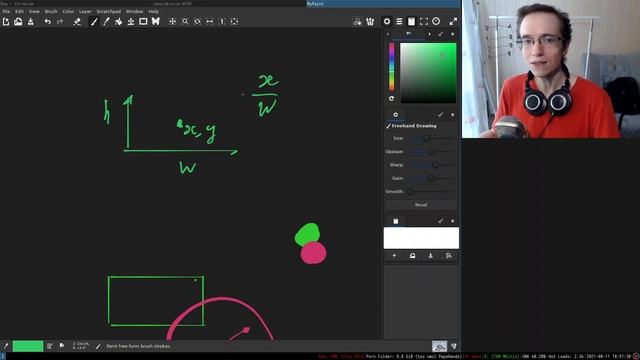Click the scratchpad plus new button
The image size is (640, 360).
pyautogui.click(x=394, y=256)
